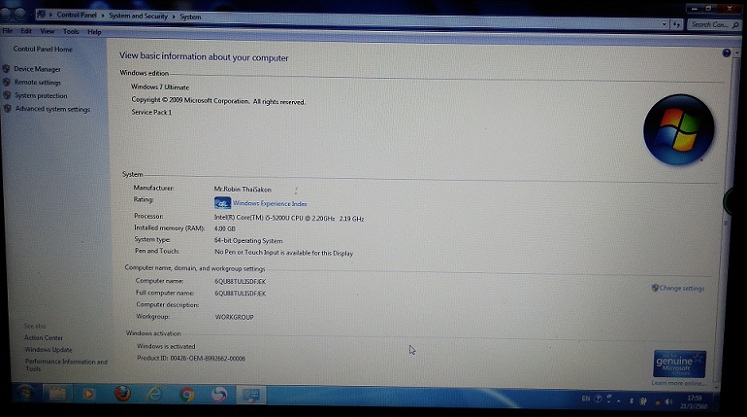Expand the System and Security breadcrumb arrow
The width and height of the screenshot is (747, 417).
coord(173,17)
